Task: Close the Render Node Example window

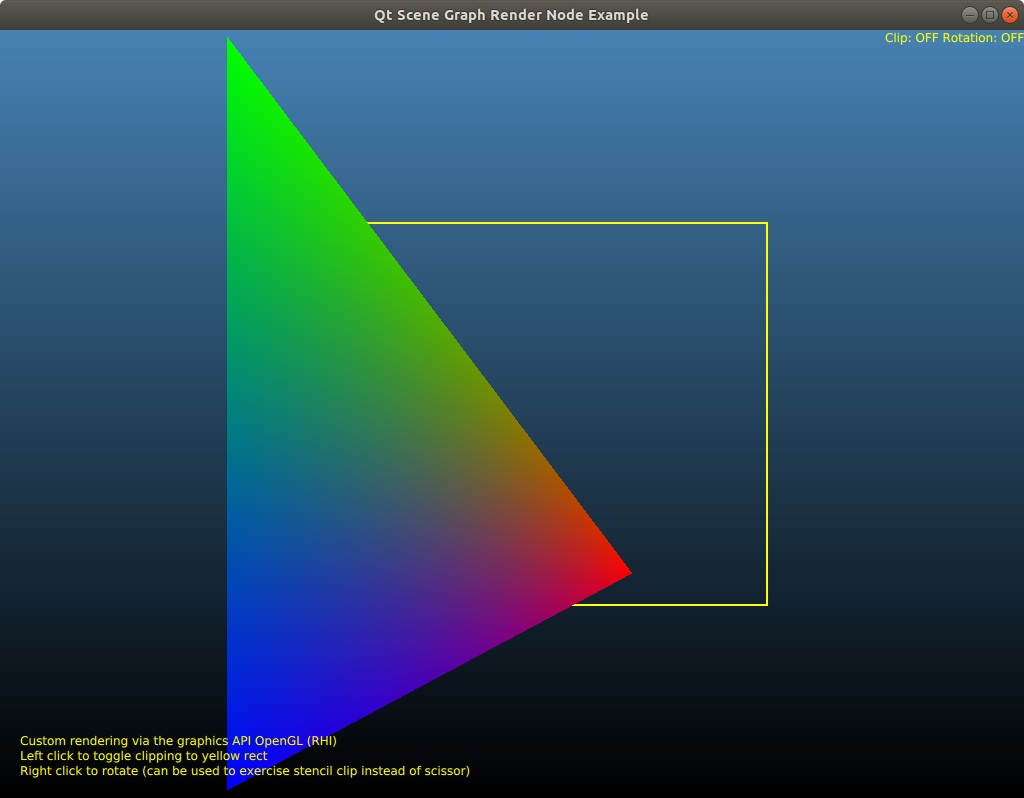Action: 1009,15
